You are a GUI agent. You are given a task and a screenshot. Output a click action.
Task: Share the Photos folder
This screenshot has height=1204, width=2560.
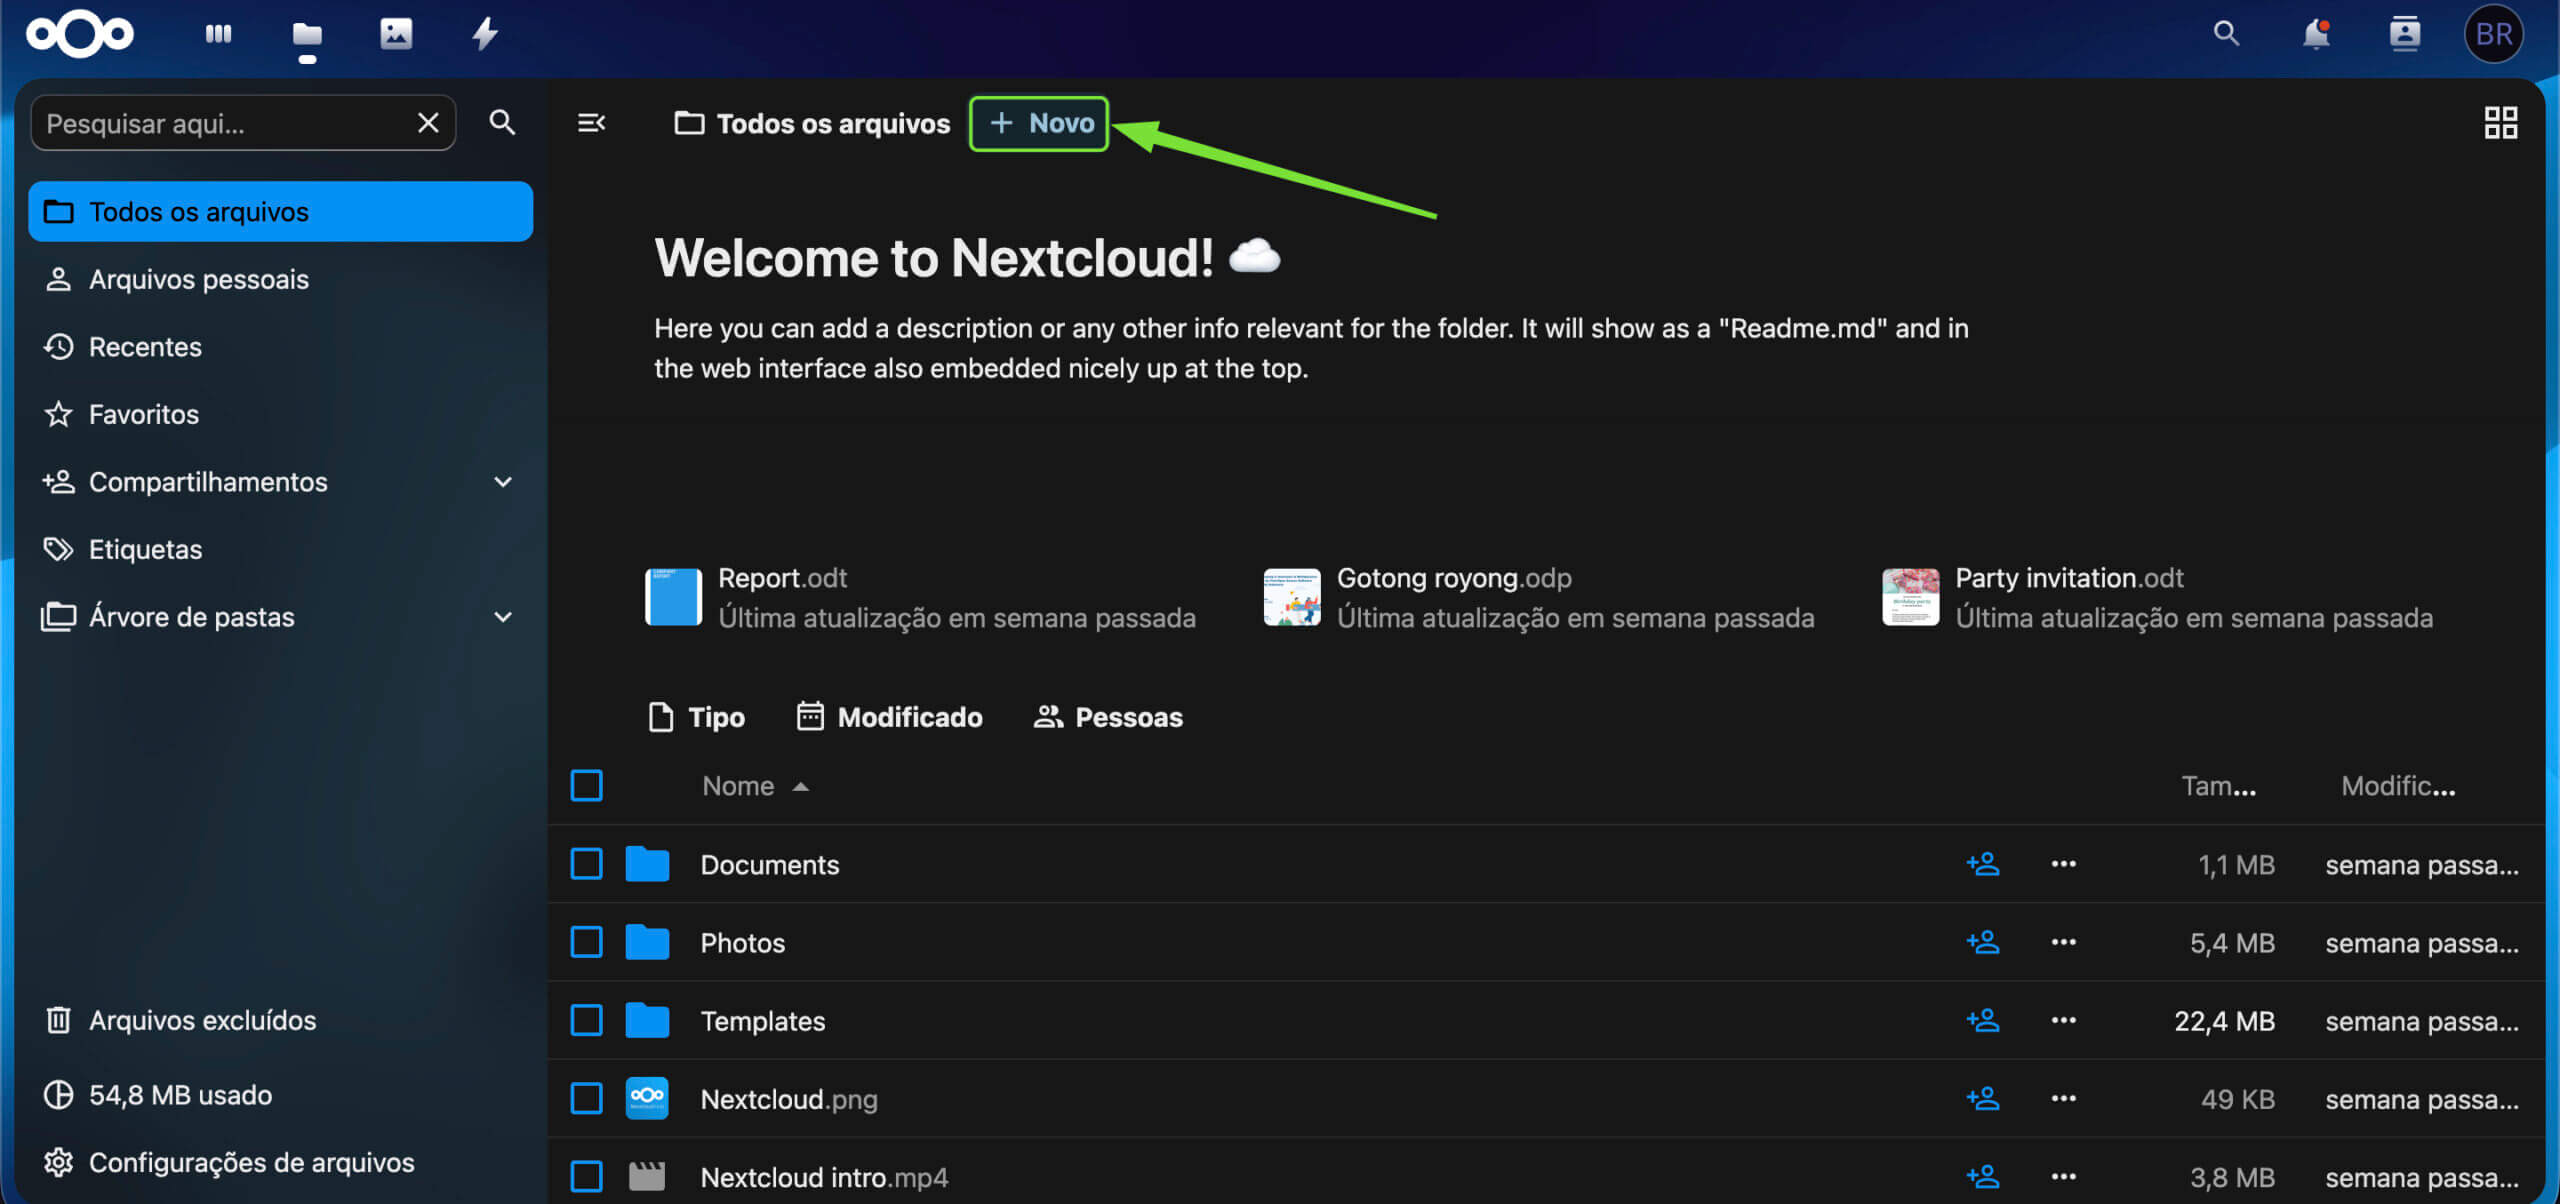click(1982, 942)
